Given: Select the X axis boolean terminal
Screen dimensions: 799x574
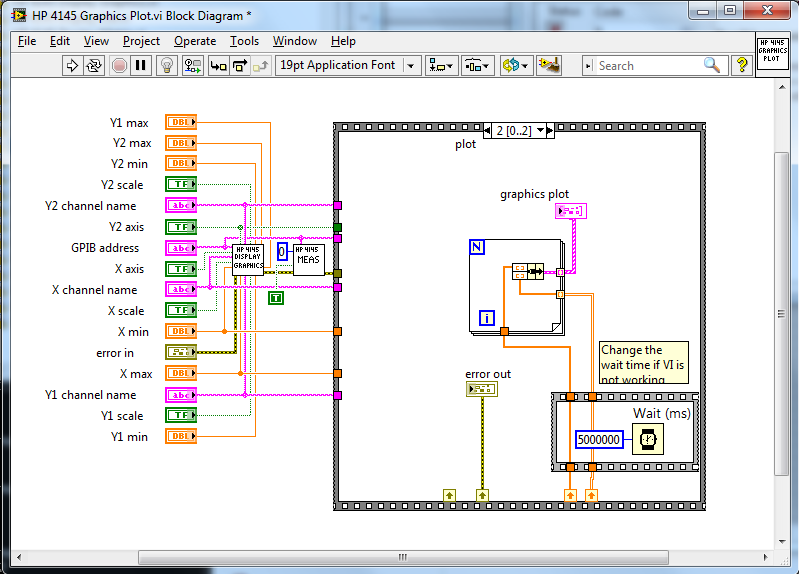Looking at the screenshot, I should pos(181,269).
